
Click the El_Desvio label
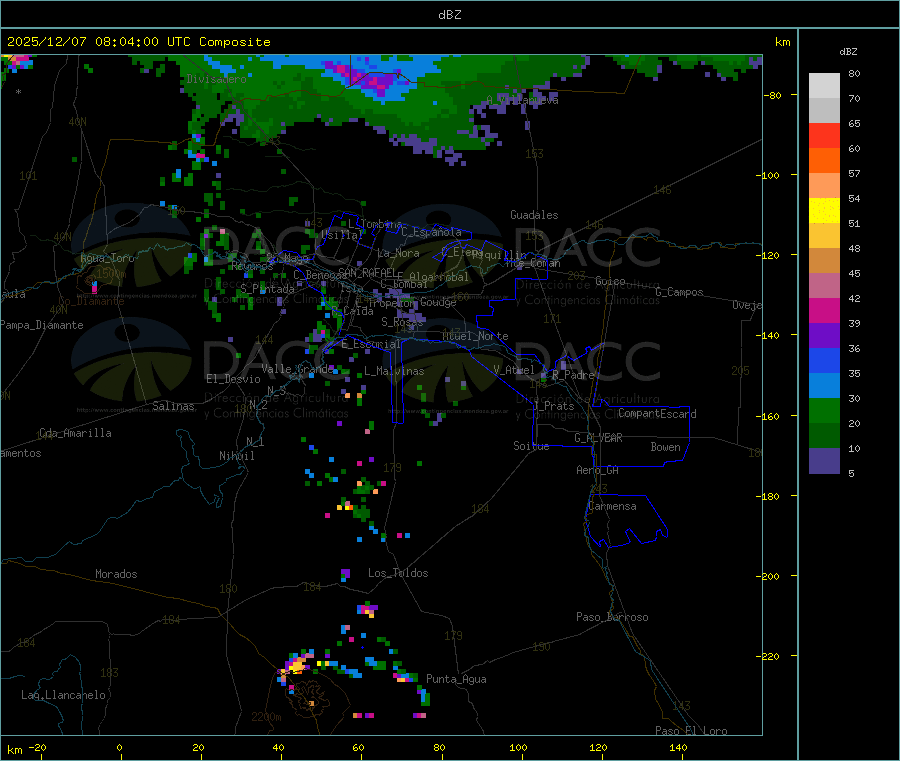pos(233,379)
